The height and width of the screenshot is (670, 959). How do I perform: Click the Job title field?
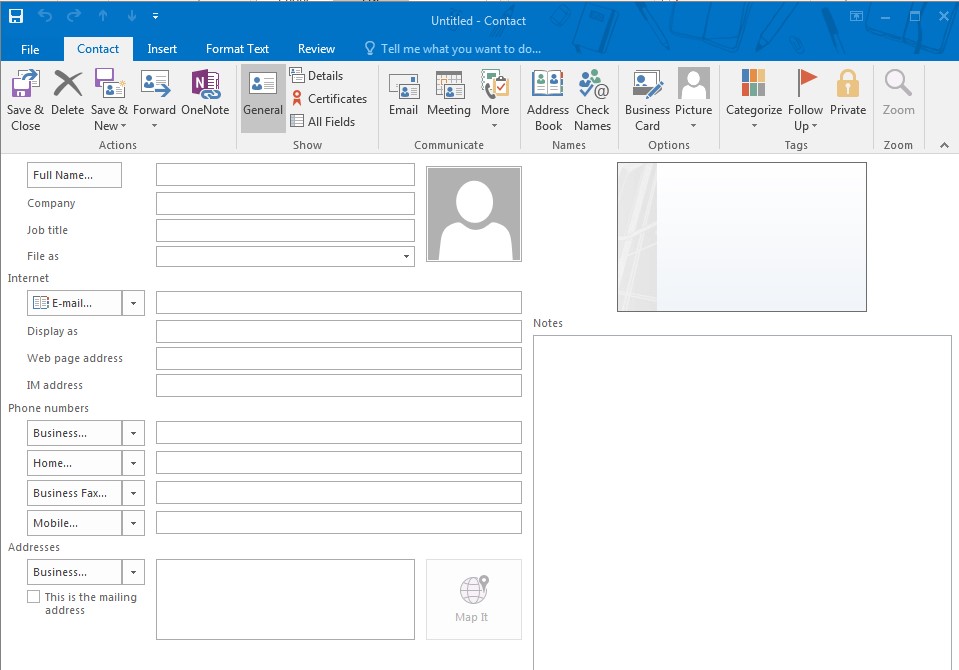pos(285,231)
